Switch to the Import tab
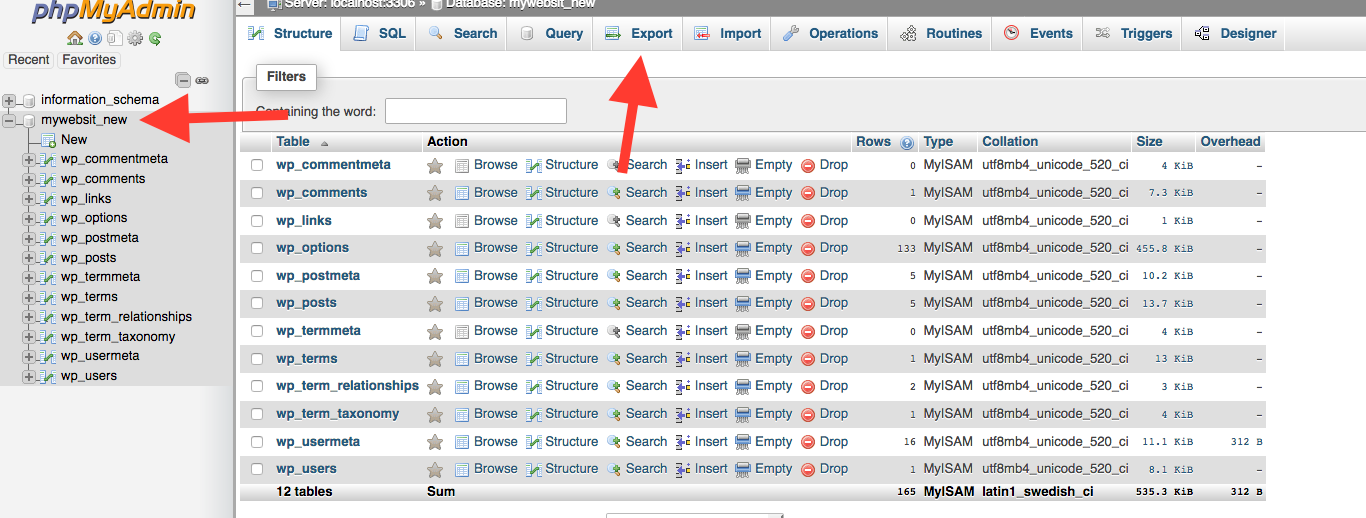 click(x=728, y=33)
